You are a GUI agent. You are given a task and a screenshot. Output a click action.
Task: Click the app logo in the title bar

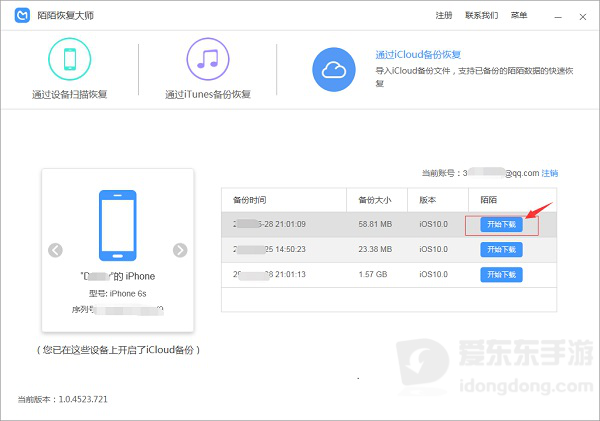(22, 15)
